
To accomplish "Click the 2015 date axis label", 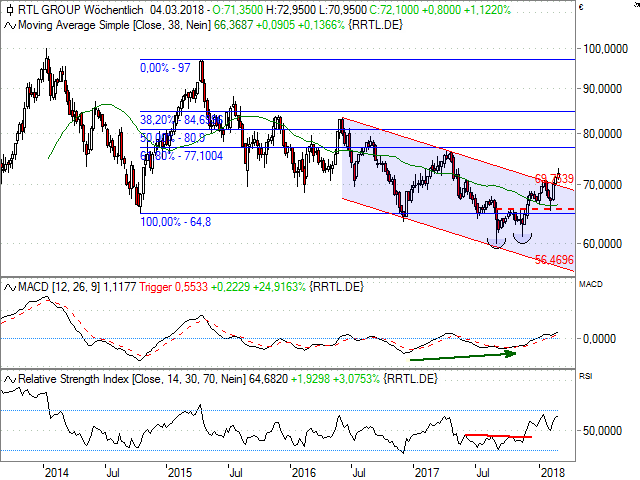I will [x=180, y=473].
